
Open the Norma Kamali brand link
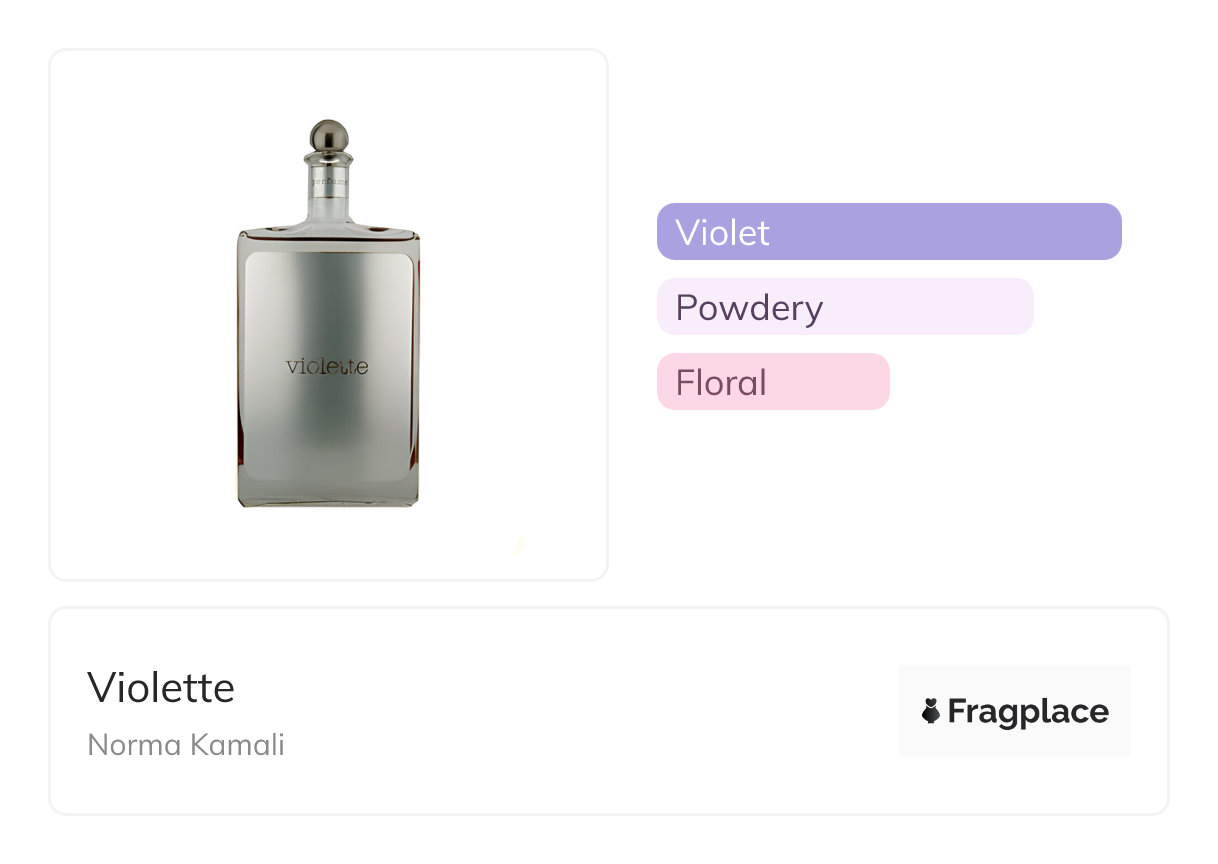coord(186,745)
